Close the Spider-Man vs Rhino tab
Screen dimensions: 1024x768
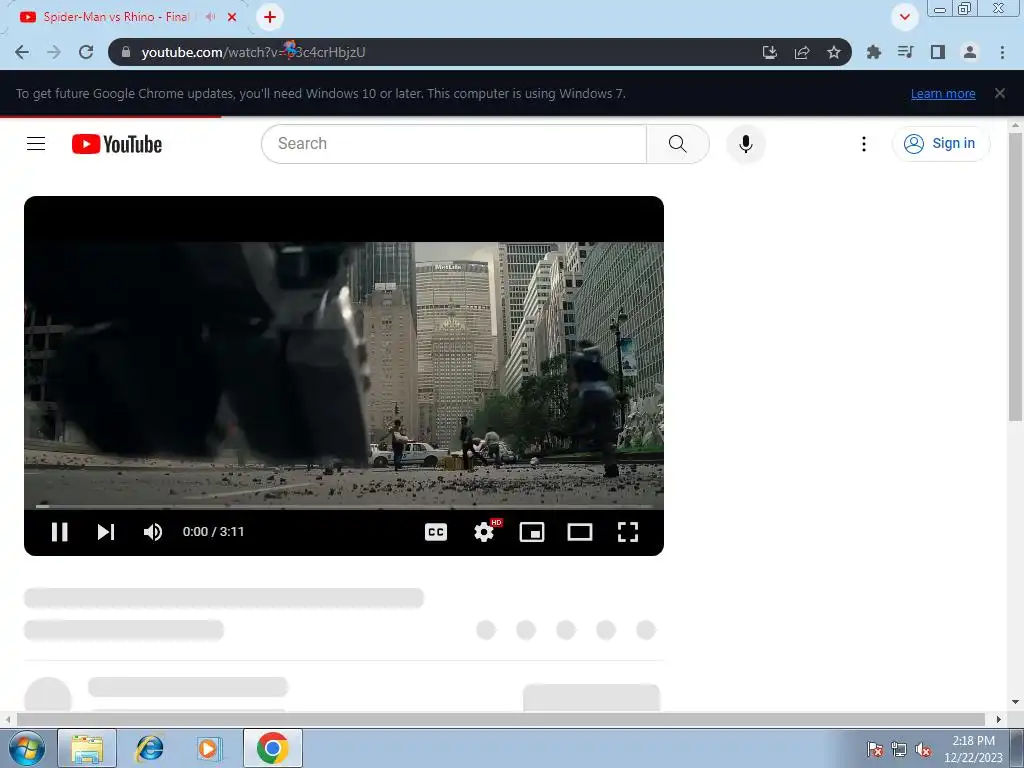tap(232, 17)
